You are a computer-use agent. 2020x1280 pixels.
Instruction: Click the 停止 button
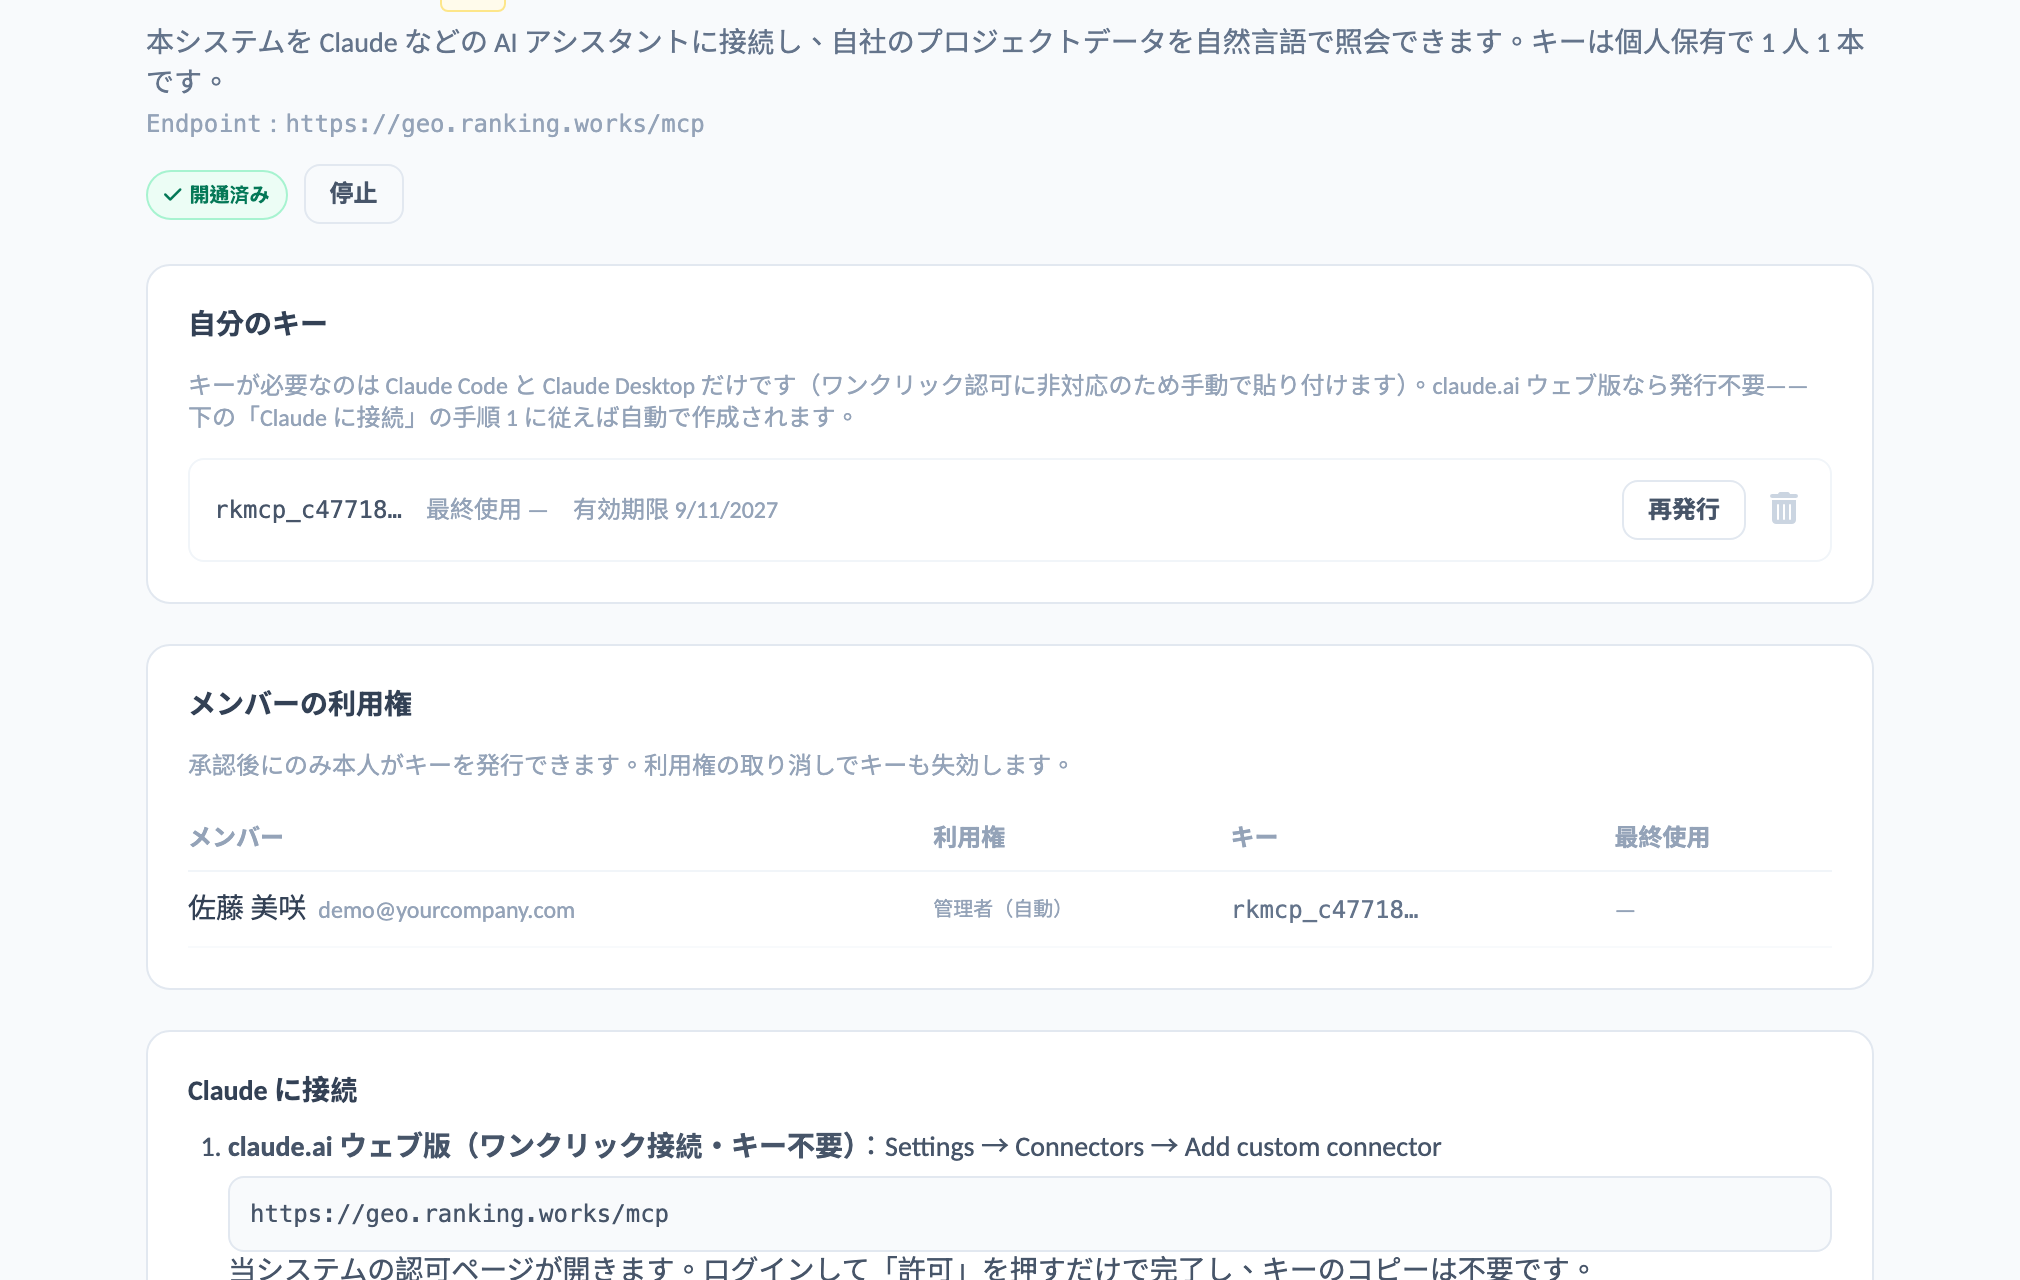[354, 194]
